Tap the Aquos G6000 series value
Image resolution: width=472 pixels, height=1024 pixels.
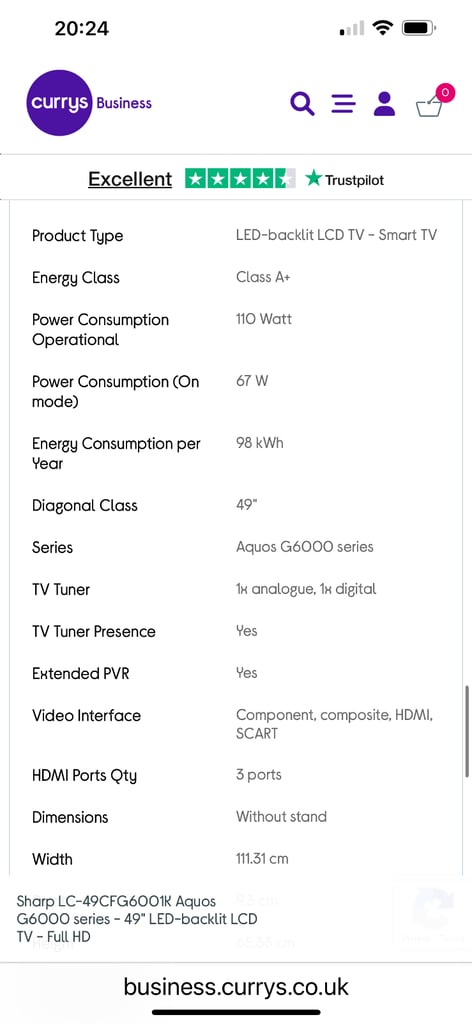[x=305, y=547]
